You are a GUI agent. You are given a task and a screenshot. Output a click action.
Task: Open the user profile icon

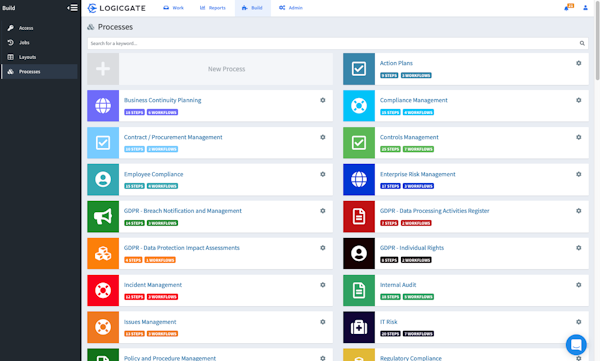tap(585, 8)
